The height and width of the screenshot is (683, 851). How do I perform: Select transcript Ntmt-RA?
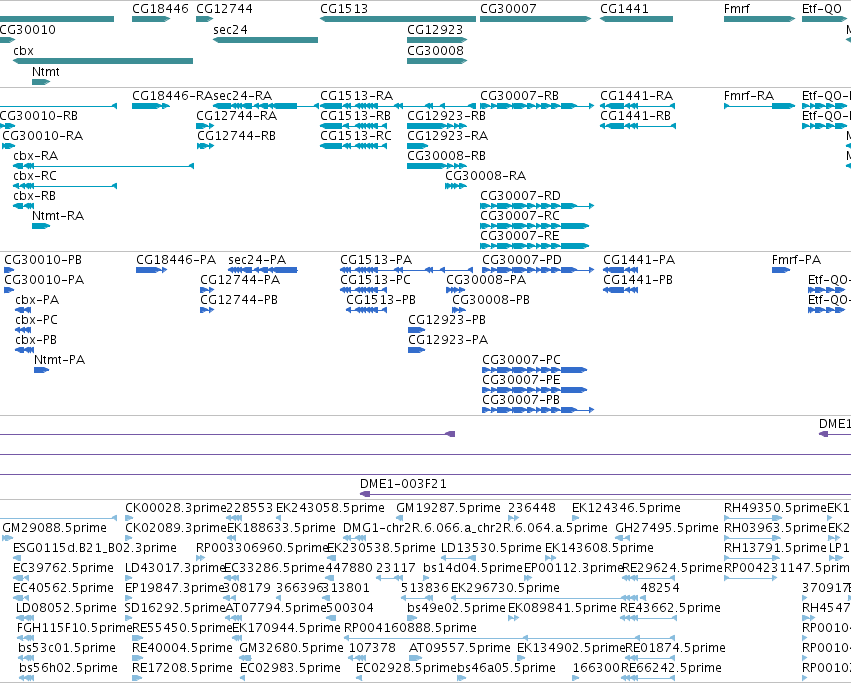[x=58, y=216]
